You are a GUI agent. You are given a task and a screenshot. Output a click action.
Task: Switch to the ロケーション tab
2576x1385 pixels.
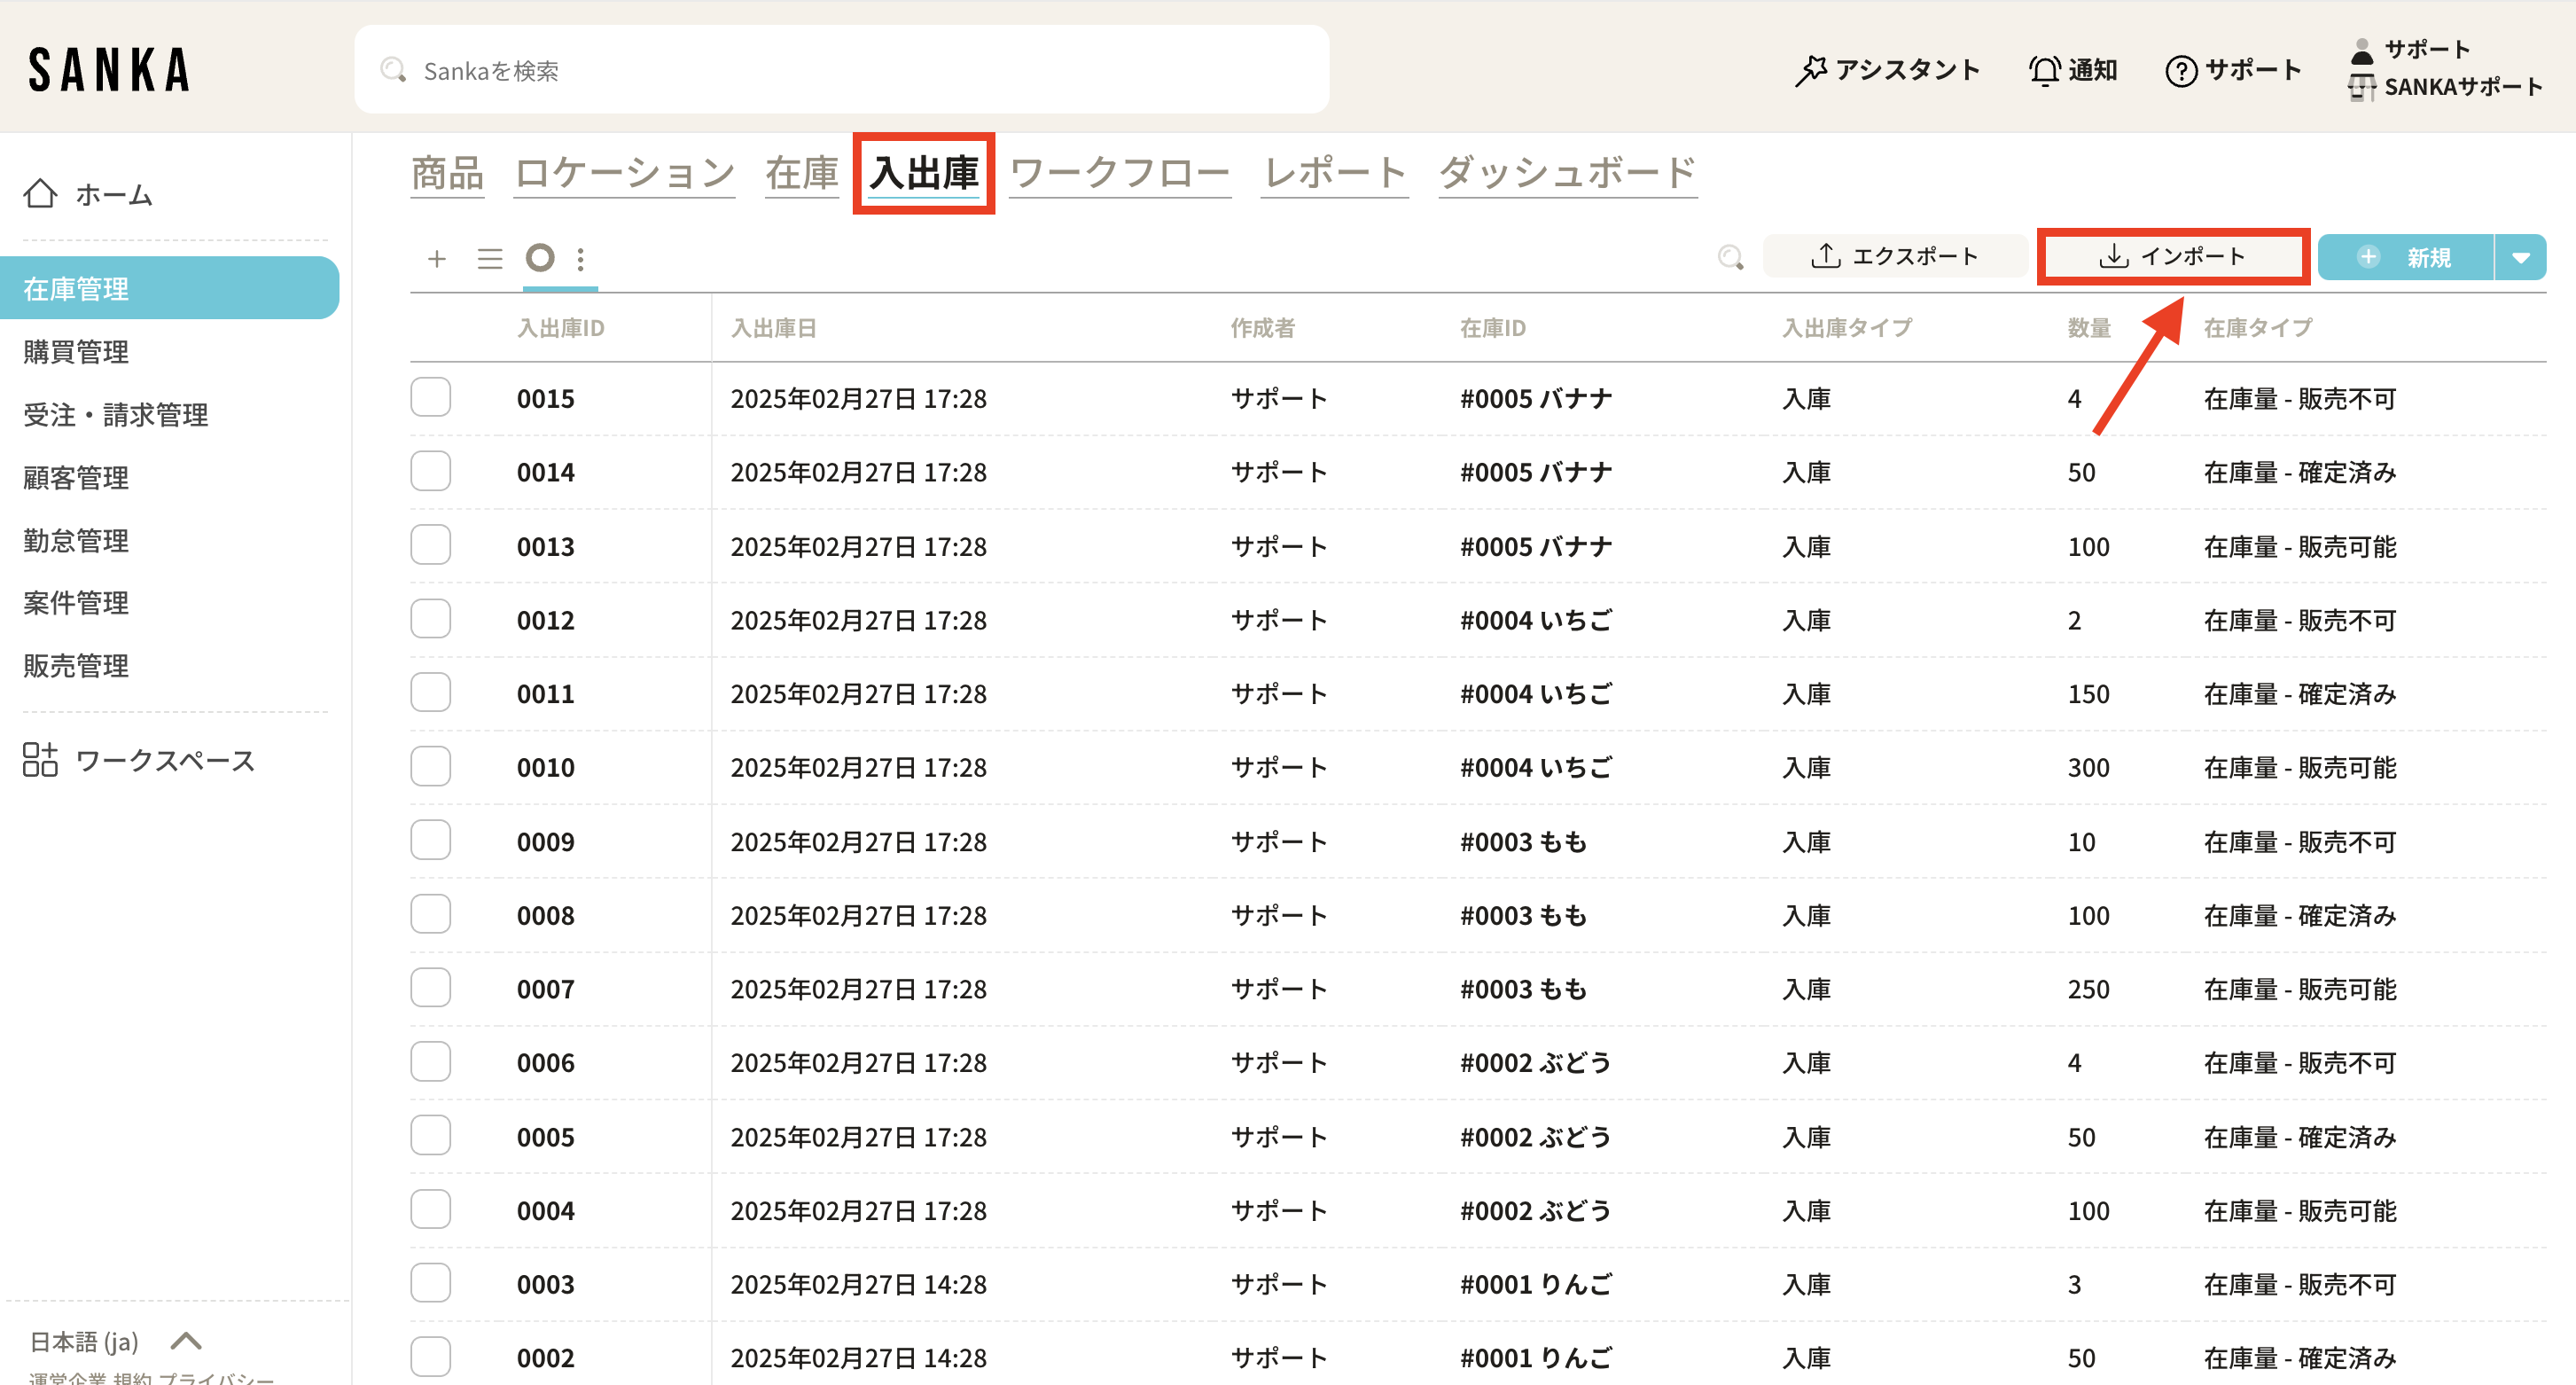[x=624, y=174]
